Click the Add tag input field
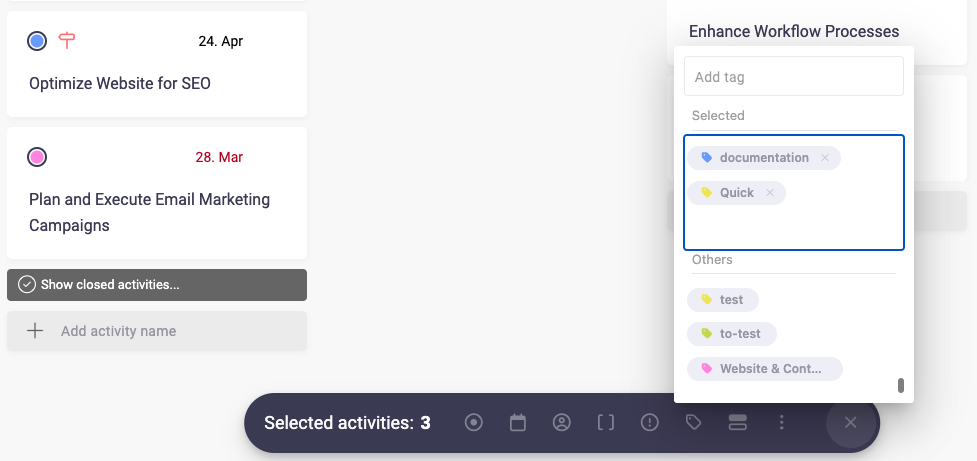This screenshot has height=461, width=977. click(794, 77)
